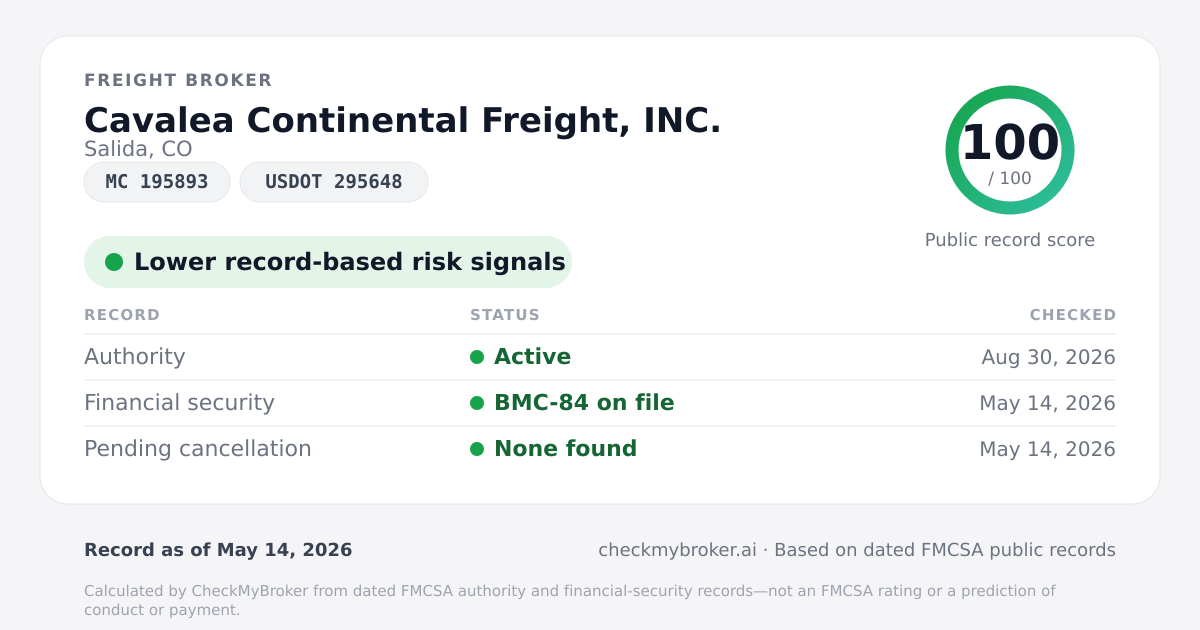Click the circular 100 score gauge

1010,150
